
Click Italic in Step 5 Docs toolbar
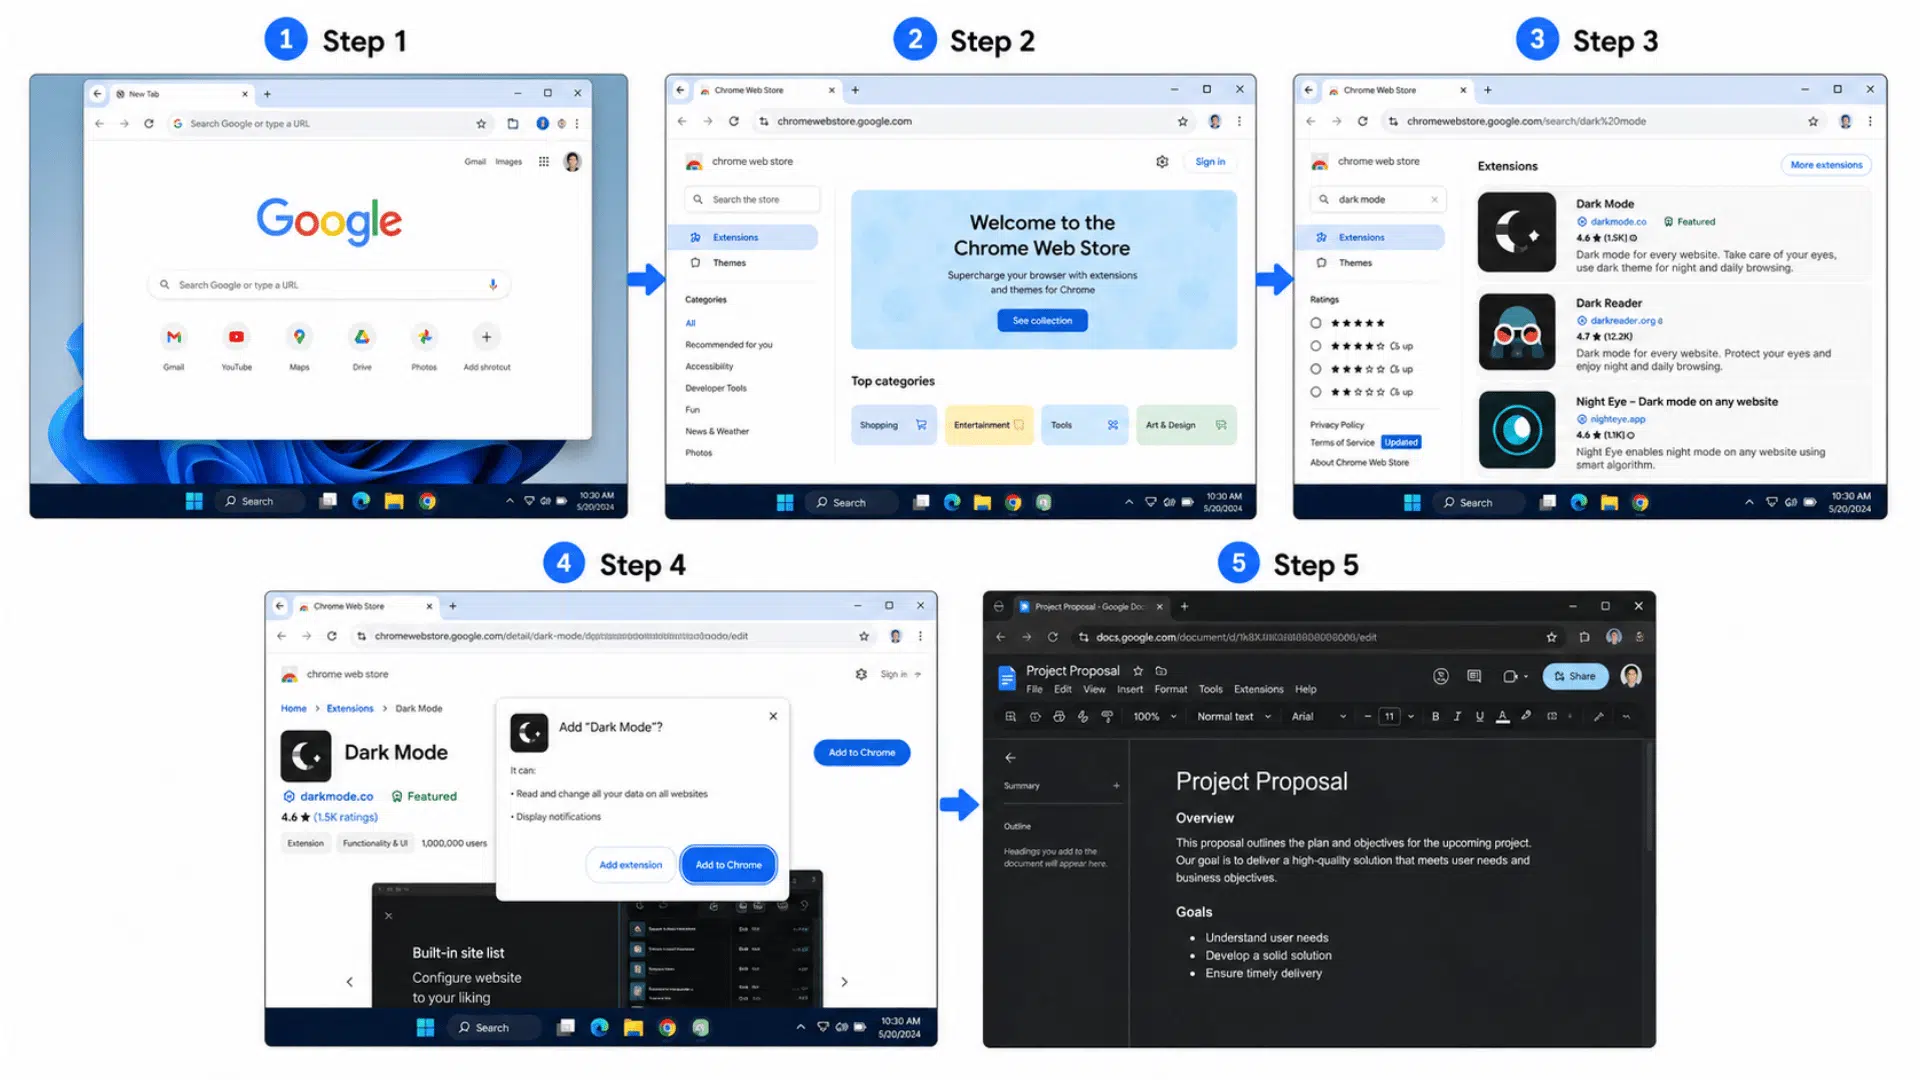click(1457, 717)
